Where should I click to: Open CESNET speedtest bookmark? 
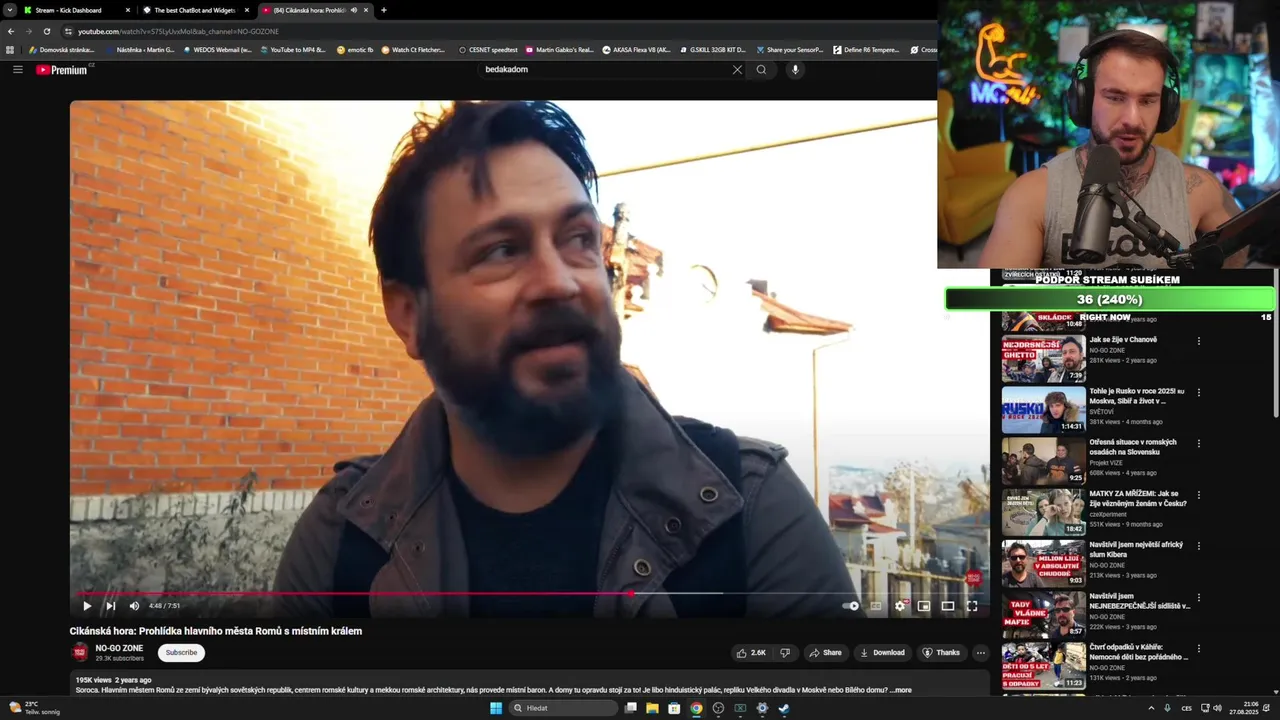[x=488, y=49]
